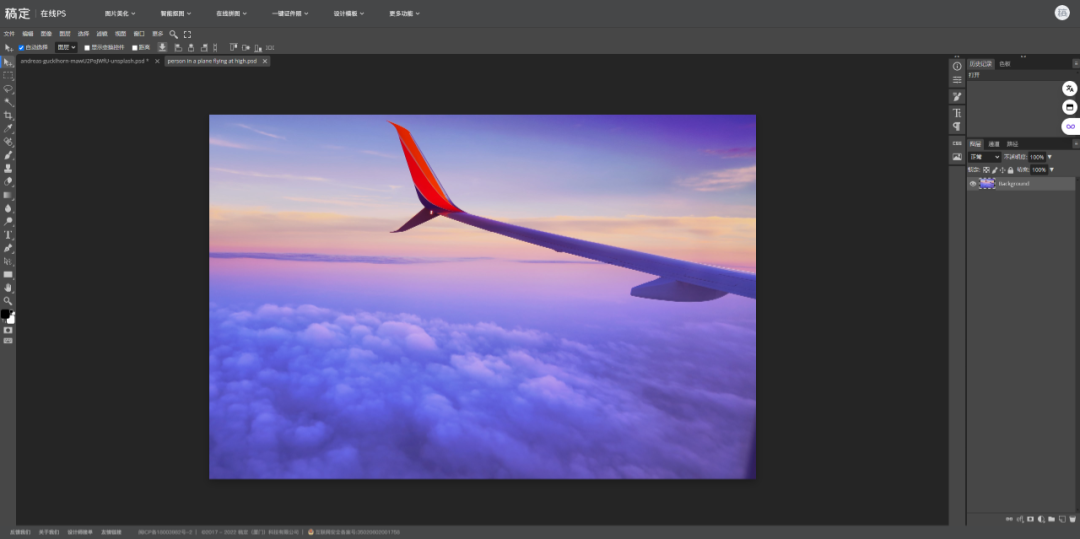Open the CSS panel icon
The height and width of the screenshot is (539, 1080).
[957, 143]
